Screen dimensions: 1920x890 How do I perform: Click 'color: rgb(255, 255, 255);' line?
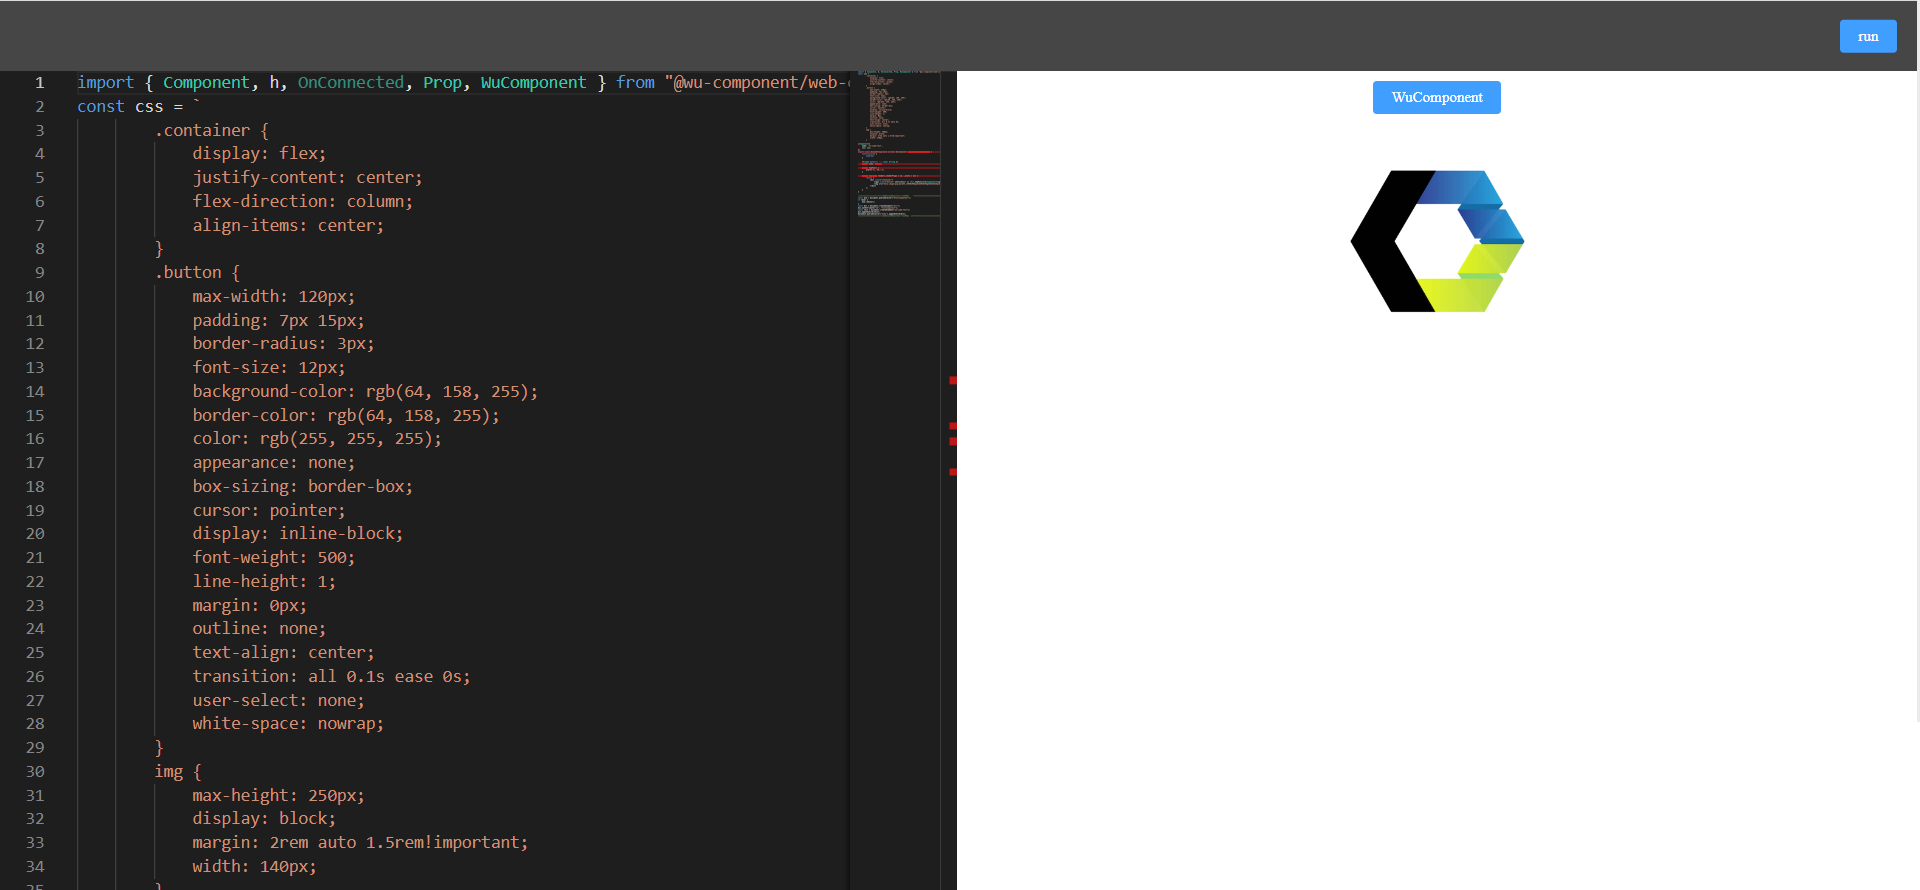317,439
